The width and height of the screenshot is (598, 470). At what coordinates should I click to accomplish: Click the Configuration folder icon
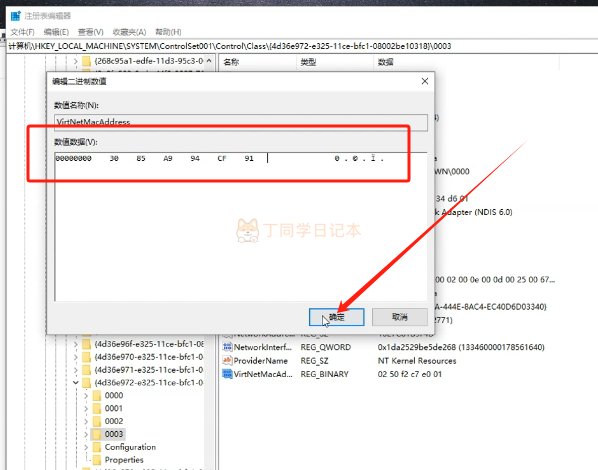click(x=97, y=447)
